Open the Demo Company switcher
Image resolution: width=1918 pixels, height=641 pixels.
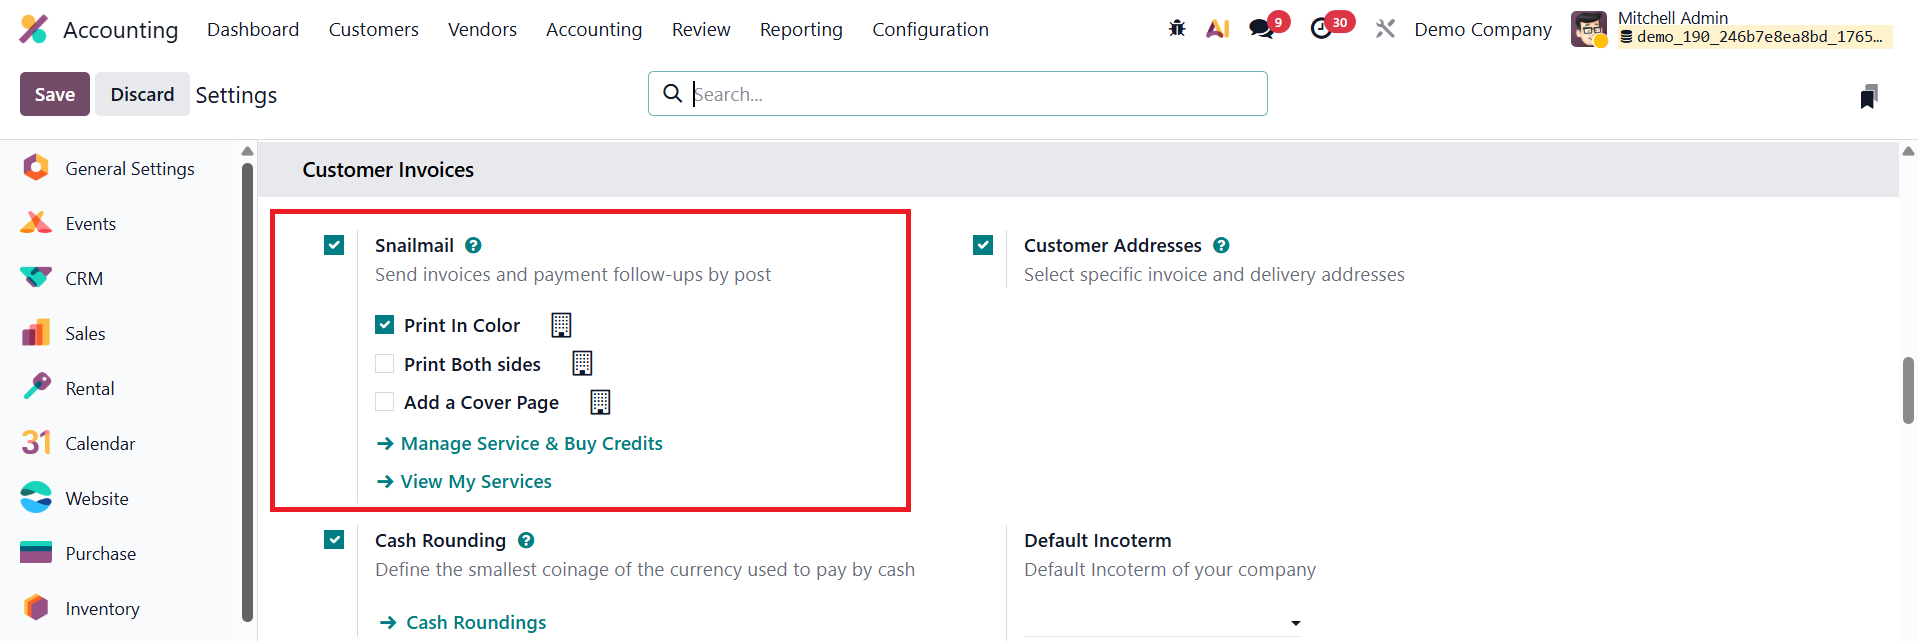pyautogui.click(x=1482, y=30)
